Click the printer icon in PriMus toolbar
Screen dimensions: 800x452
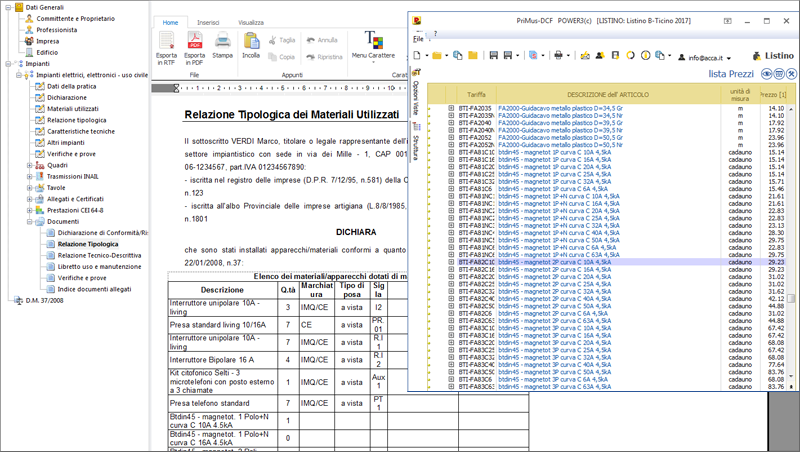(558, 56)
